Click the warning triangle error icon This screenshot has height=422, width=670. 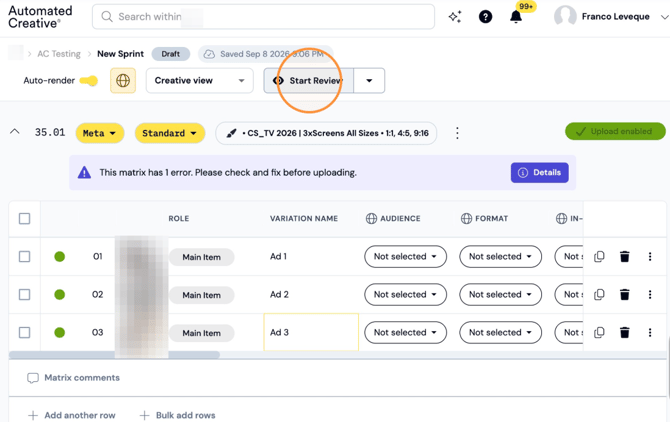pyautogui.click(x=84, y=173)
